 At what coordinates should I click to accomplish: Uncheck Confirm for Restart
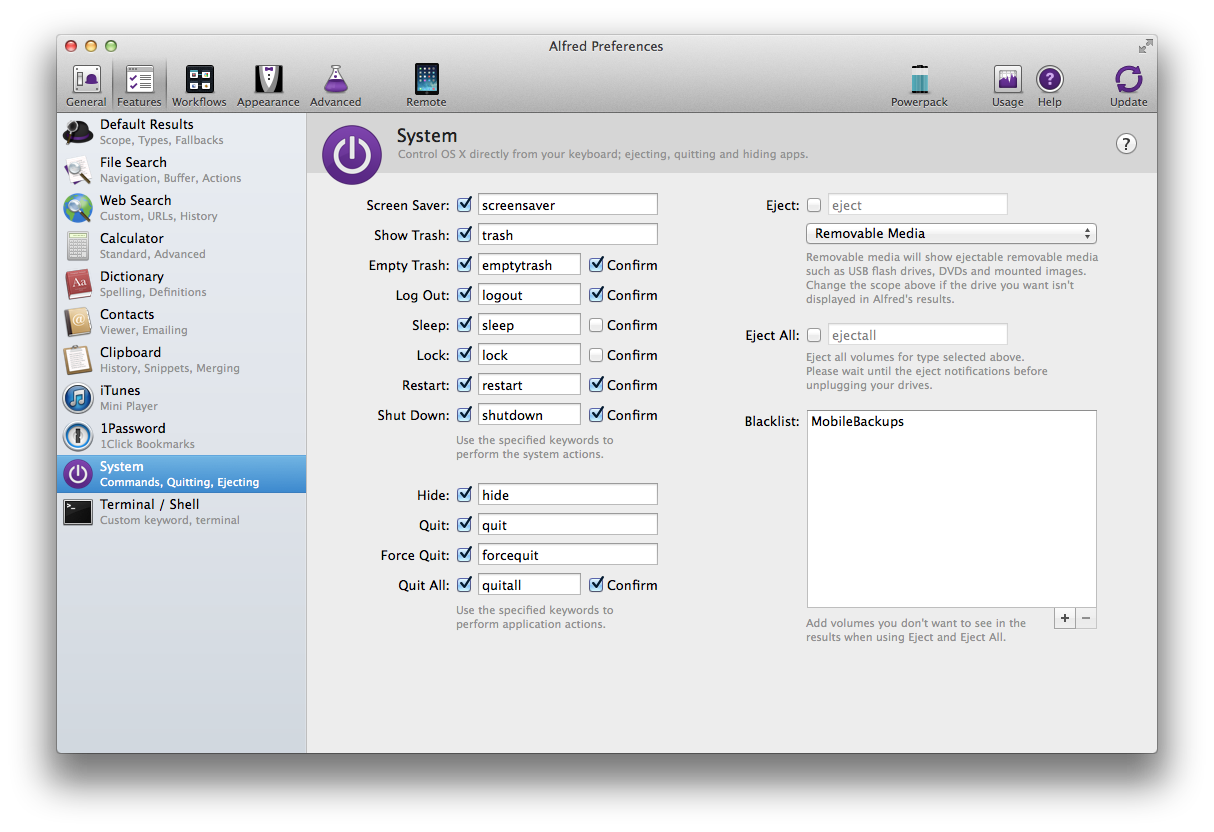[596, 385]
